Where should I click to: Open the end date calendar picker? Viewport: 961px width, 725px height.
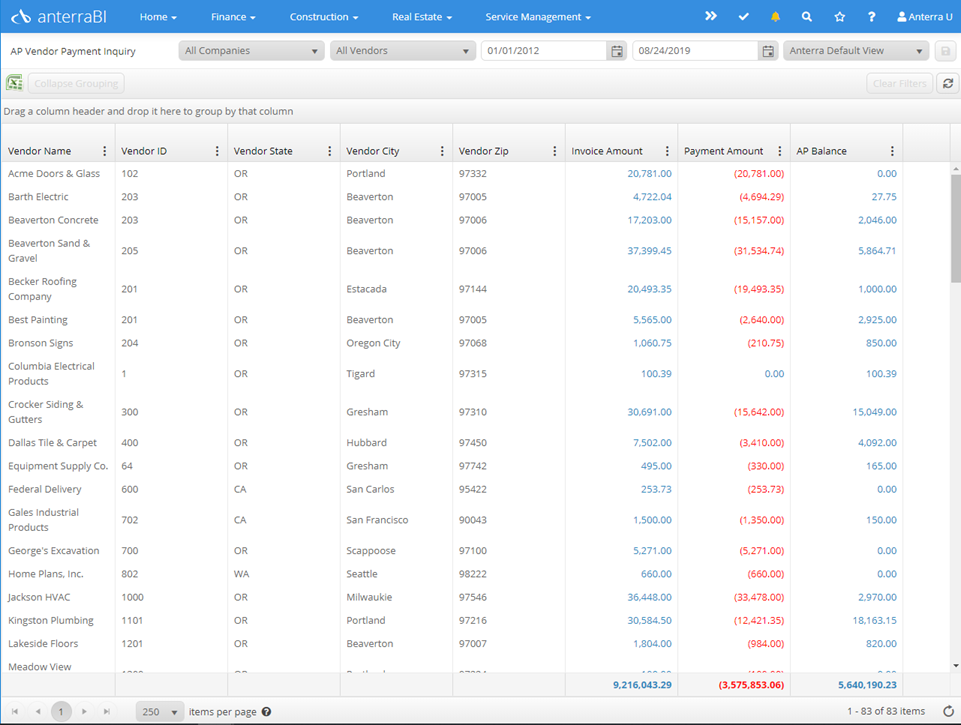click(x=768, y=51)
